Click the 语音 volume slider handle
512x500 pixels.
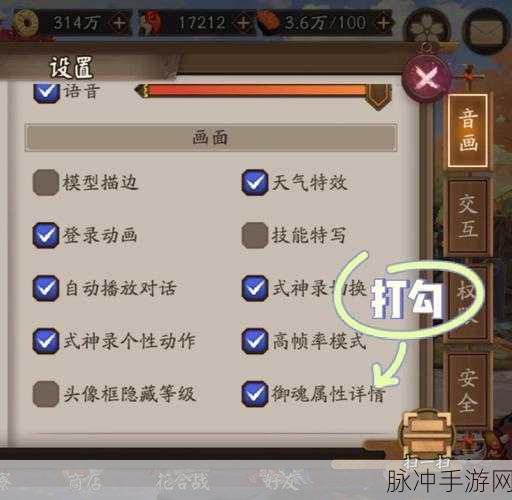pyautogui.click(x=378, y=97)
